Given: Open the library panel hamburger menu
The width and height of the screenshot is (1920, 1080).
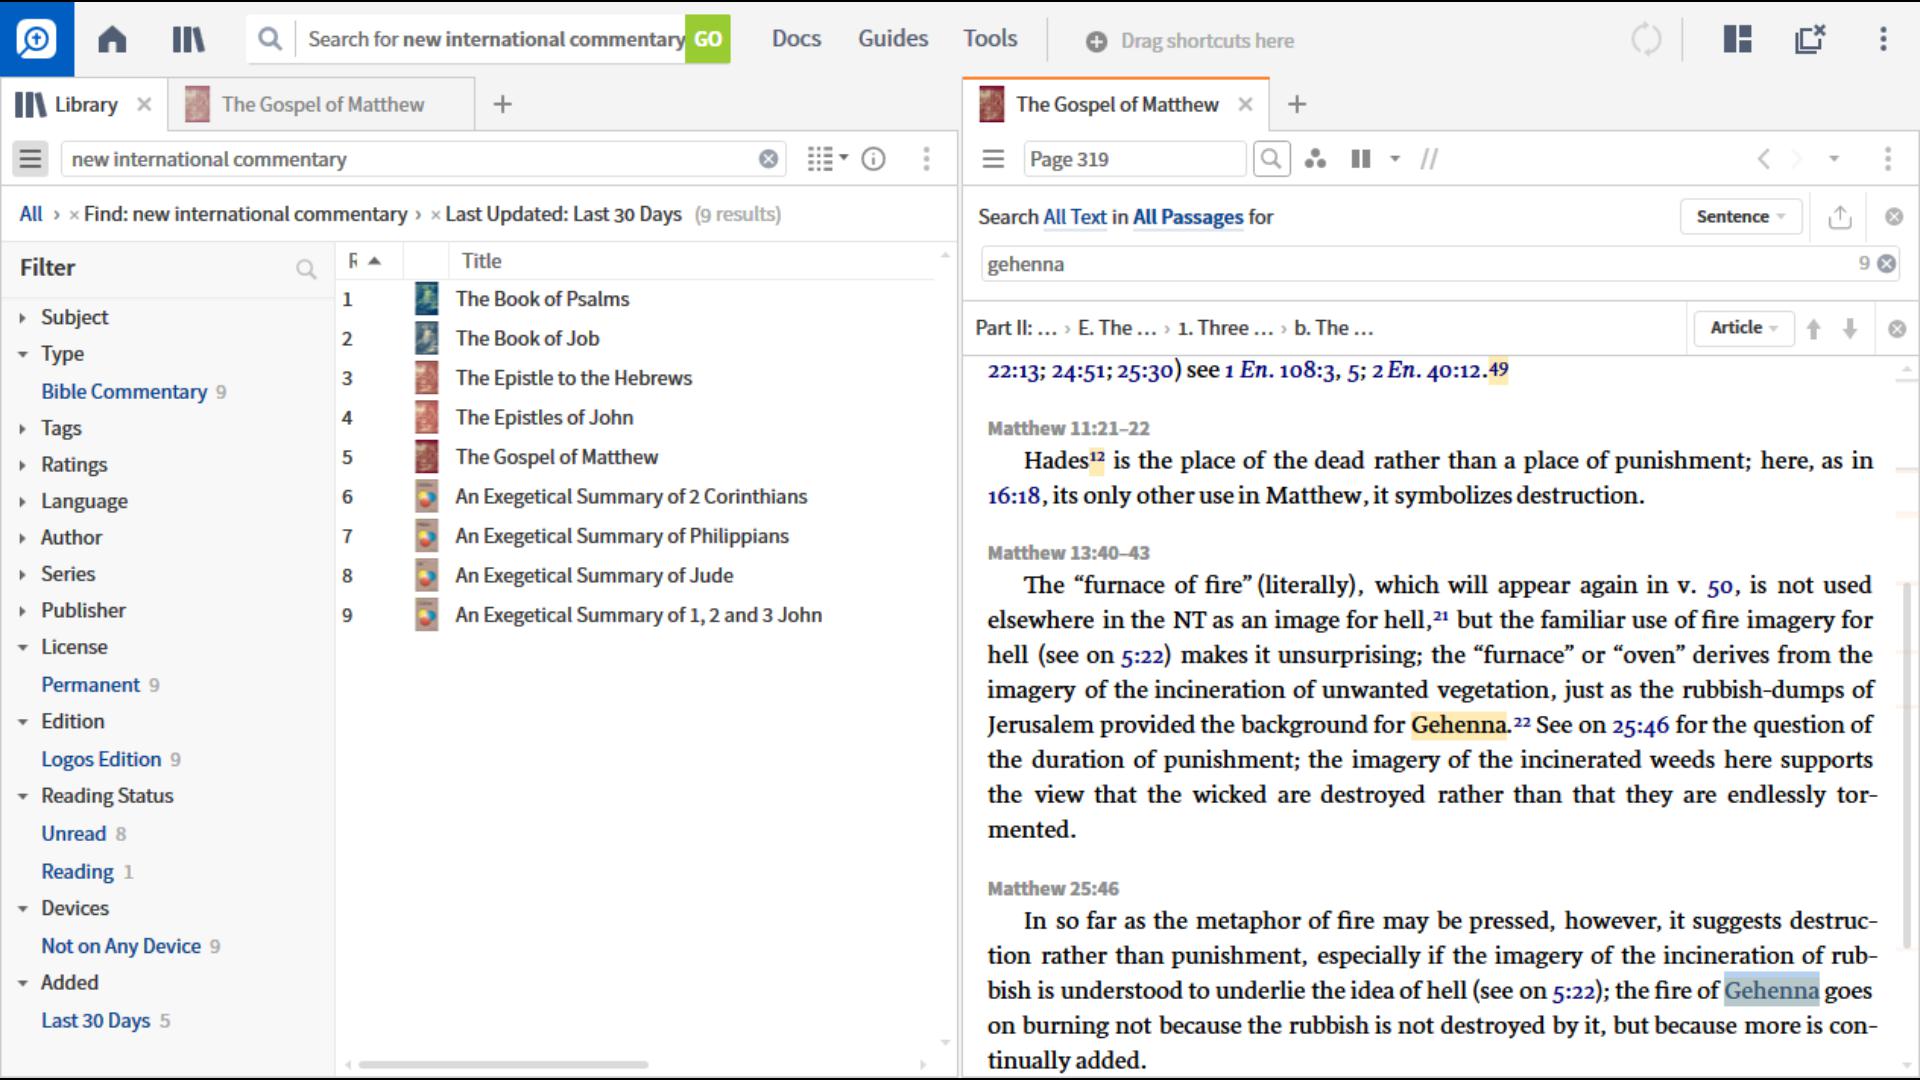Looking at the screenshot, I should (31, 158).
